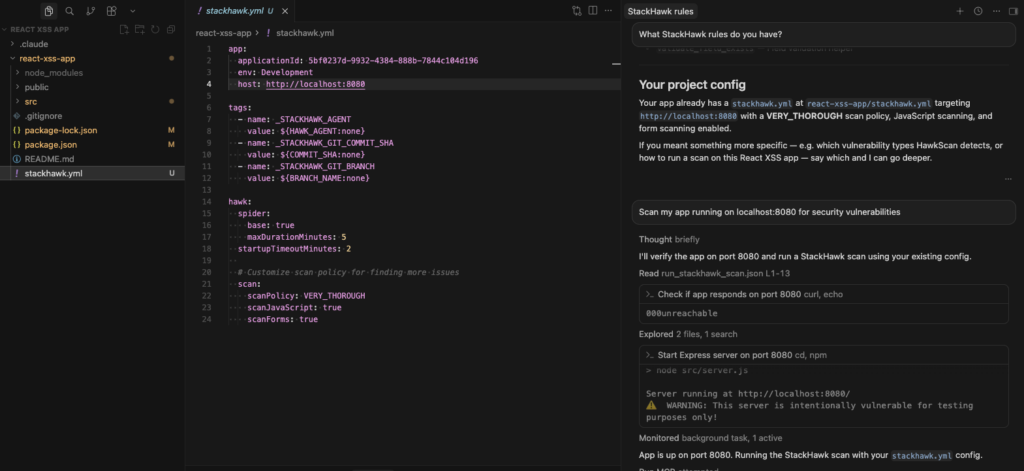
Task: Click stackhawk.yml inline code in project config
Action: (761, 103)
